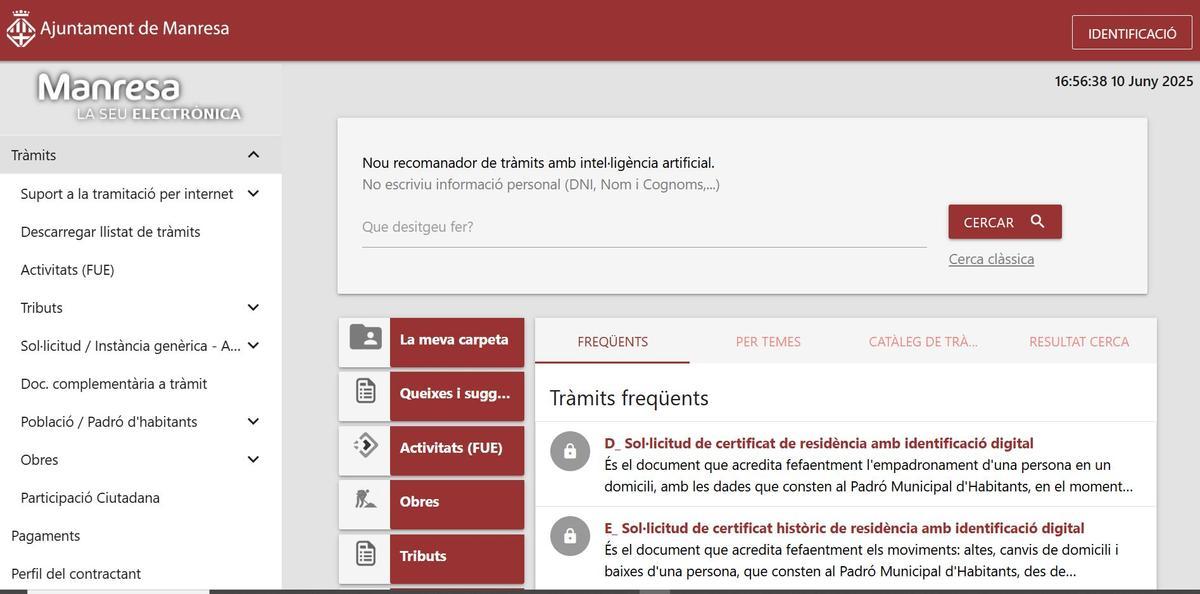Click the Obres construction worker icon
This screenshot has width=1200, height=594.
365,500
